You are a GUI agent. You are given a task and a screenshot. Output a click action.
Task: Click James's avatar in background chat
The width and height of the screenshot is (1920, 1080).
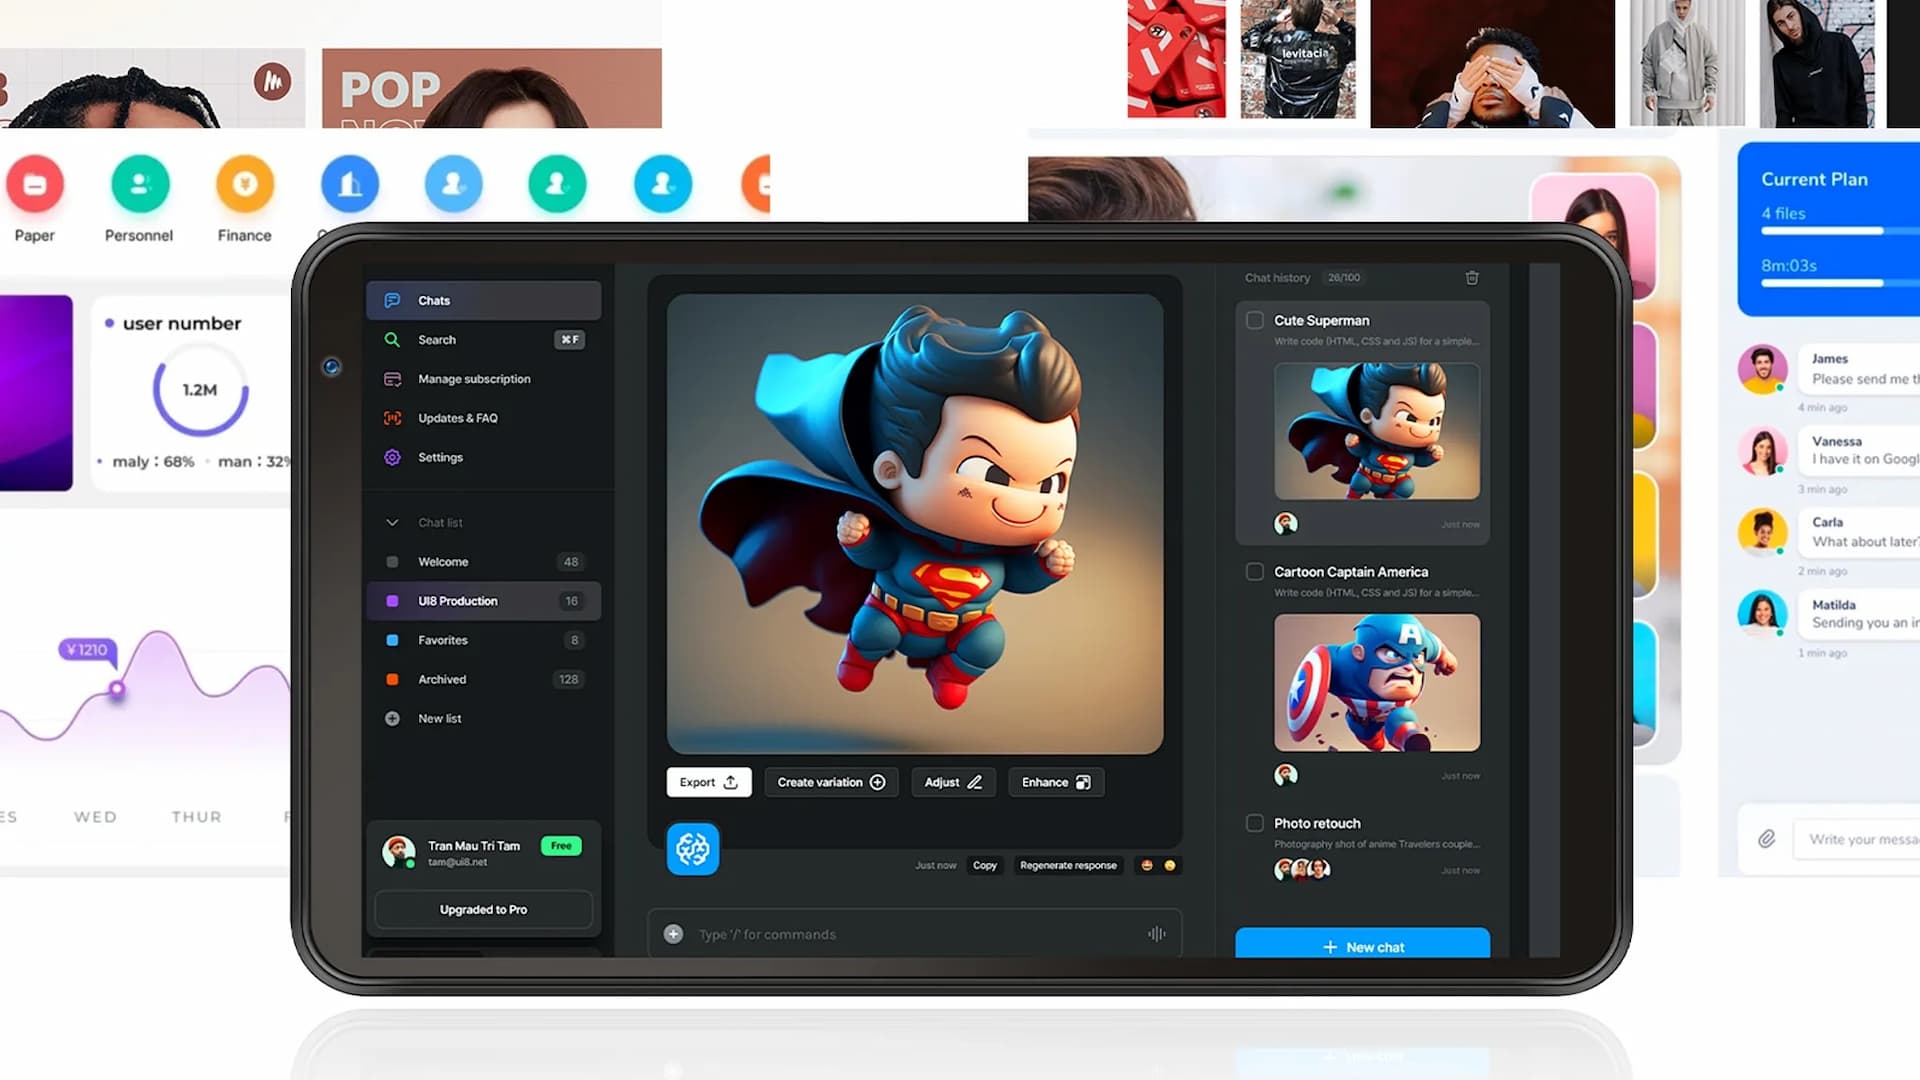coord(1762,369)
